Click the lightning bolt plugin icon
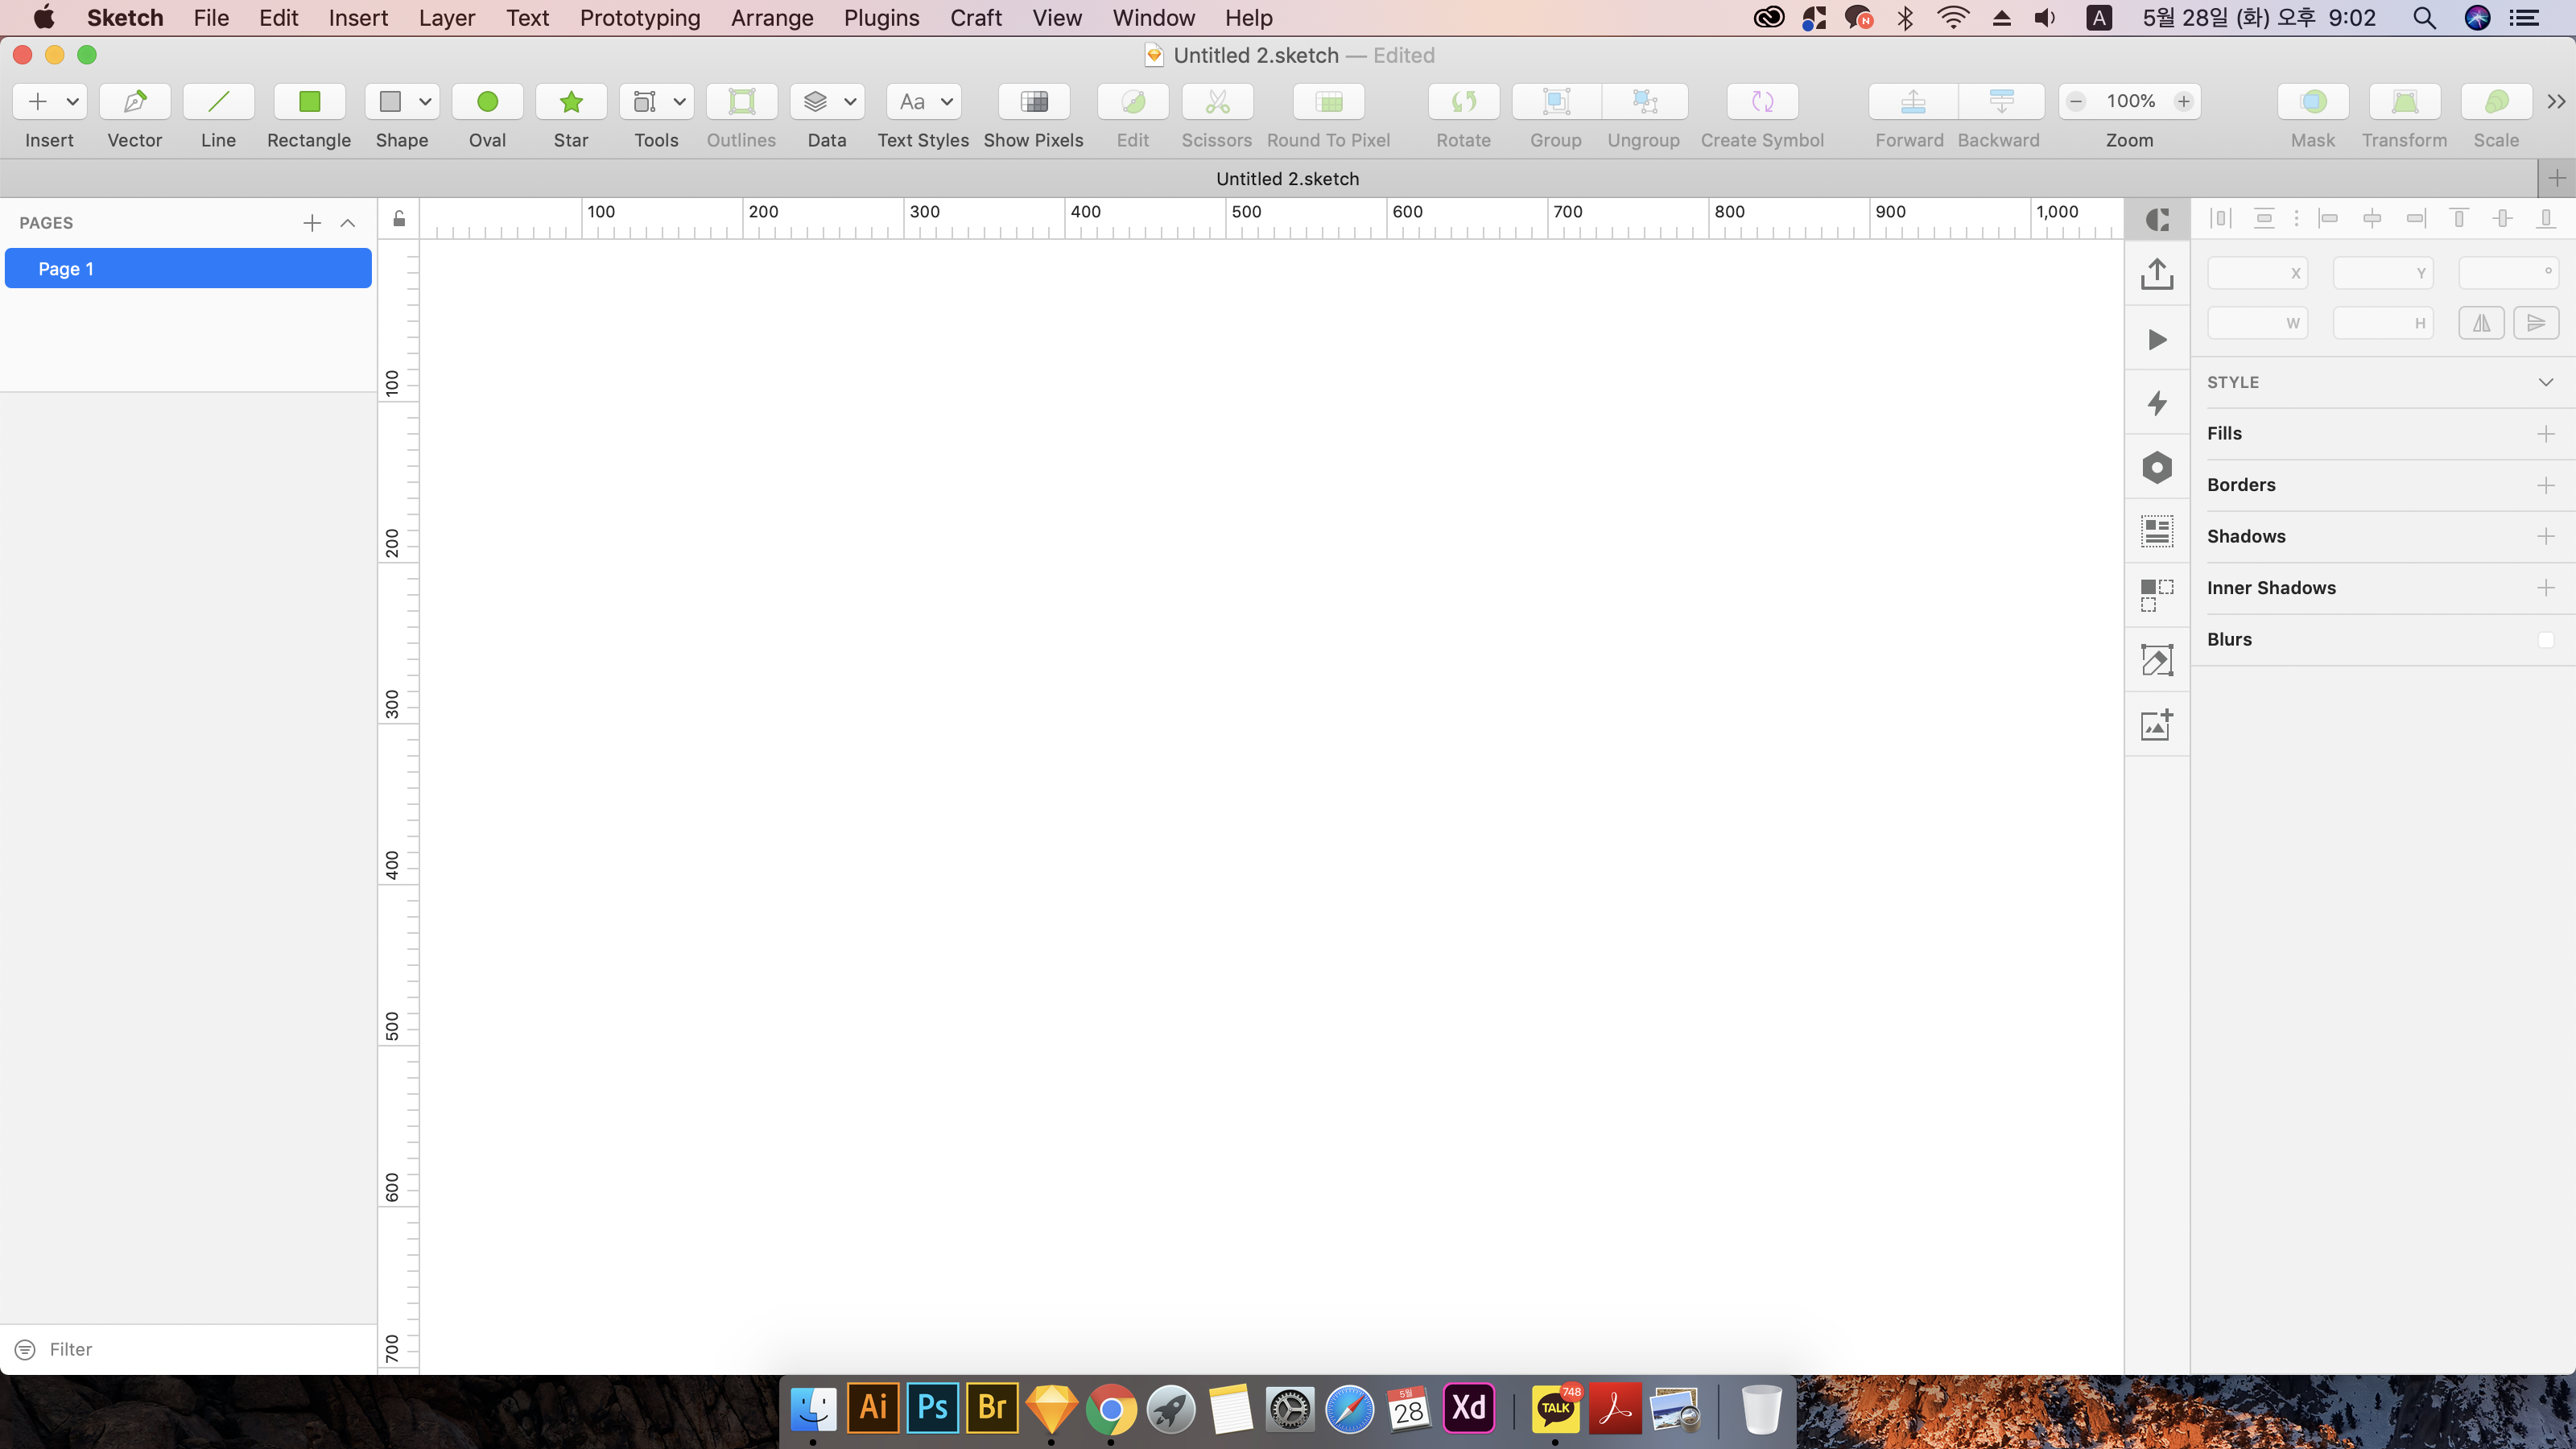Viewport: 2576px width, 1449px height. (2157, 403)
